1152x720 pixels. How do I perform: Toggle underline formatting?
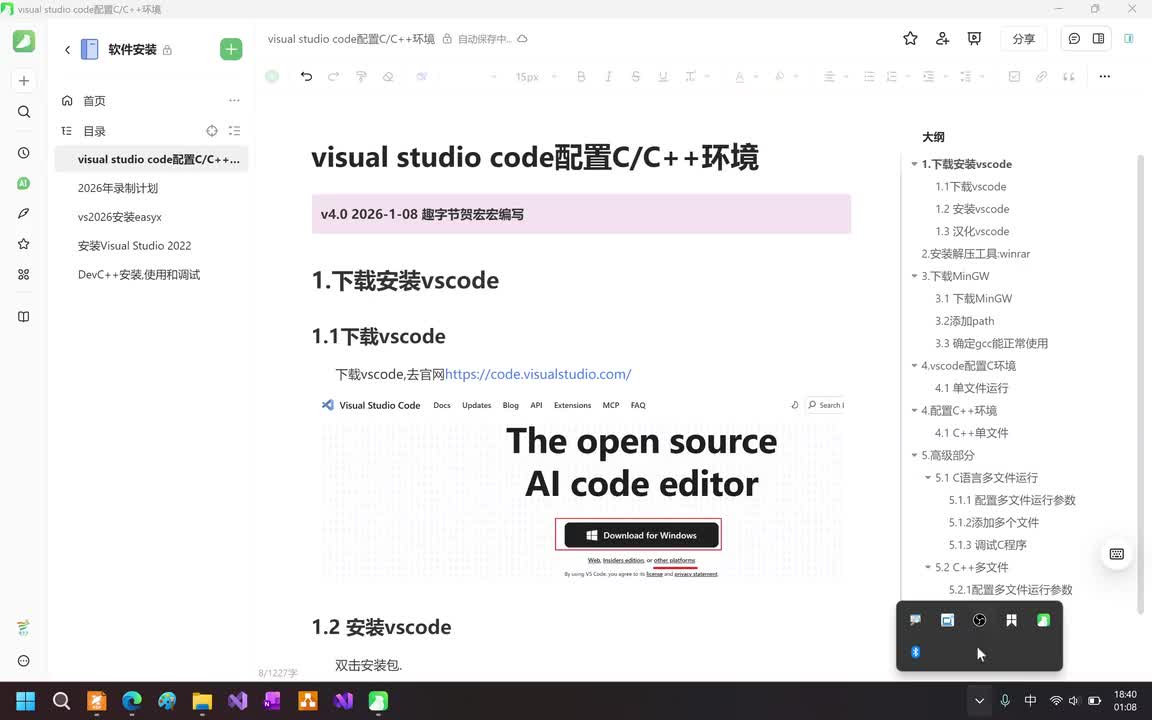(x=663, y=76)
